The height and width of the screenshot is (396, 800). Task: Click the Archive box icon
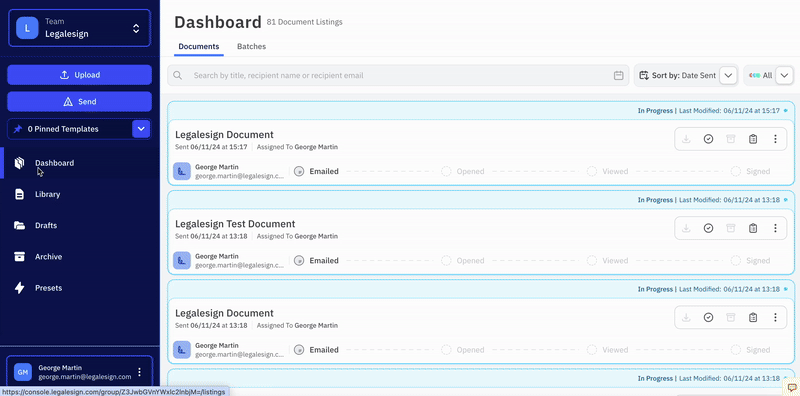pyautogui.click(x=19, y=257)
